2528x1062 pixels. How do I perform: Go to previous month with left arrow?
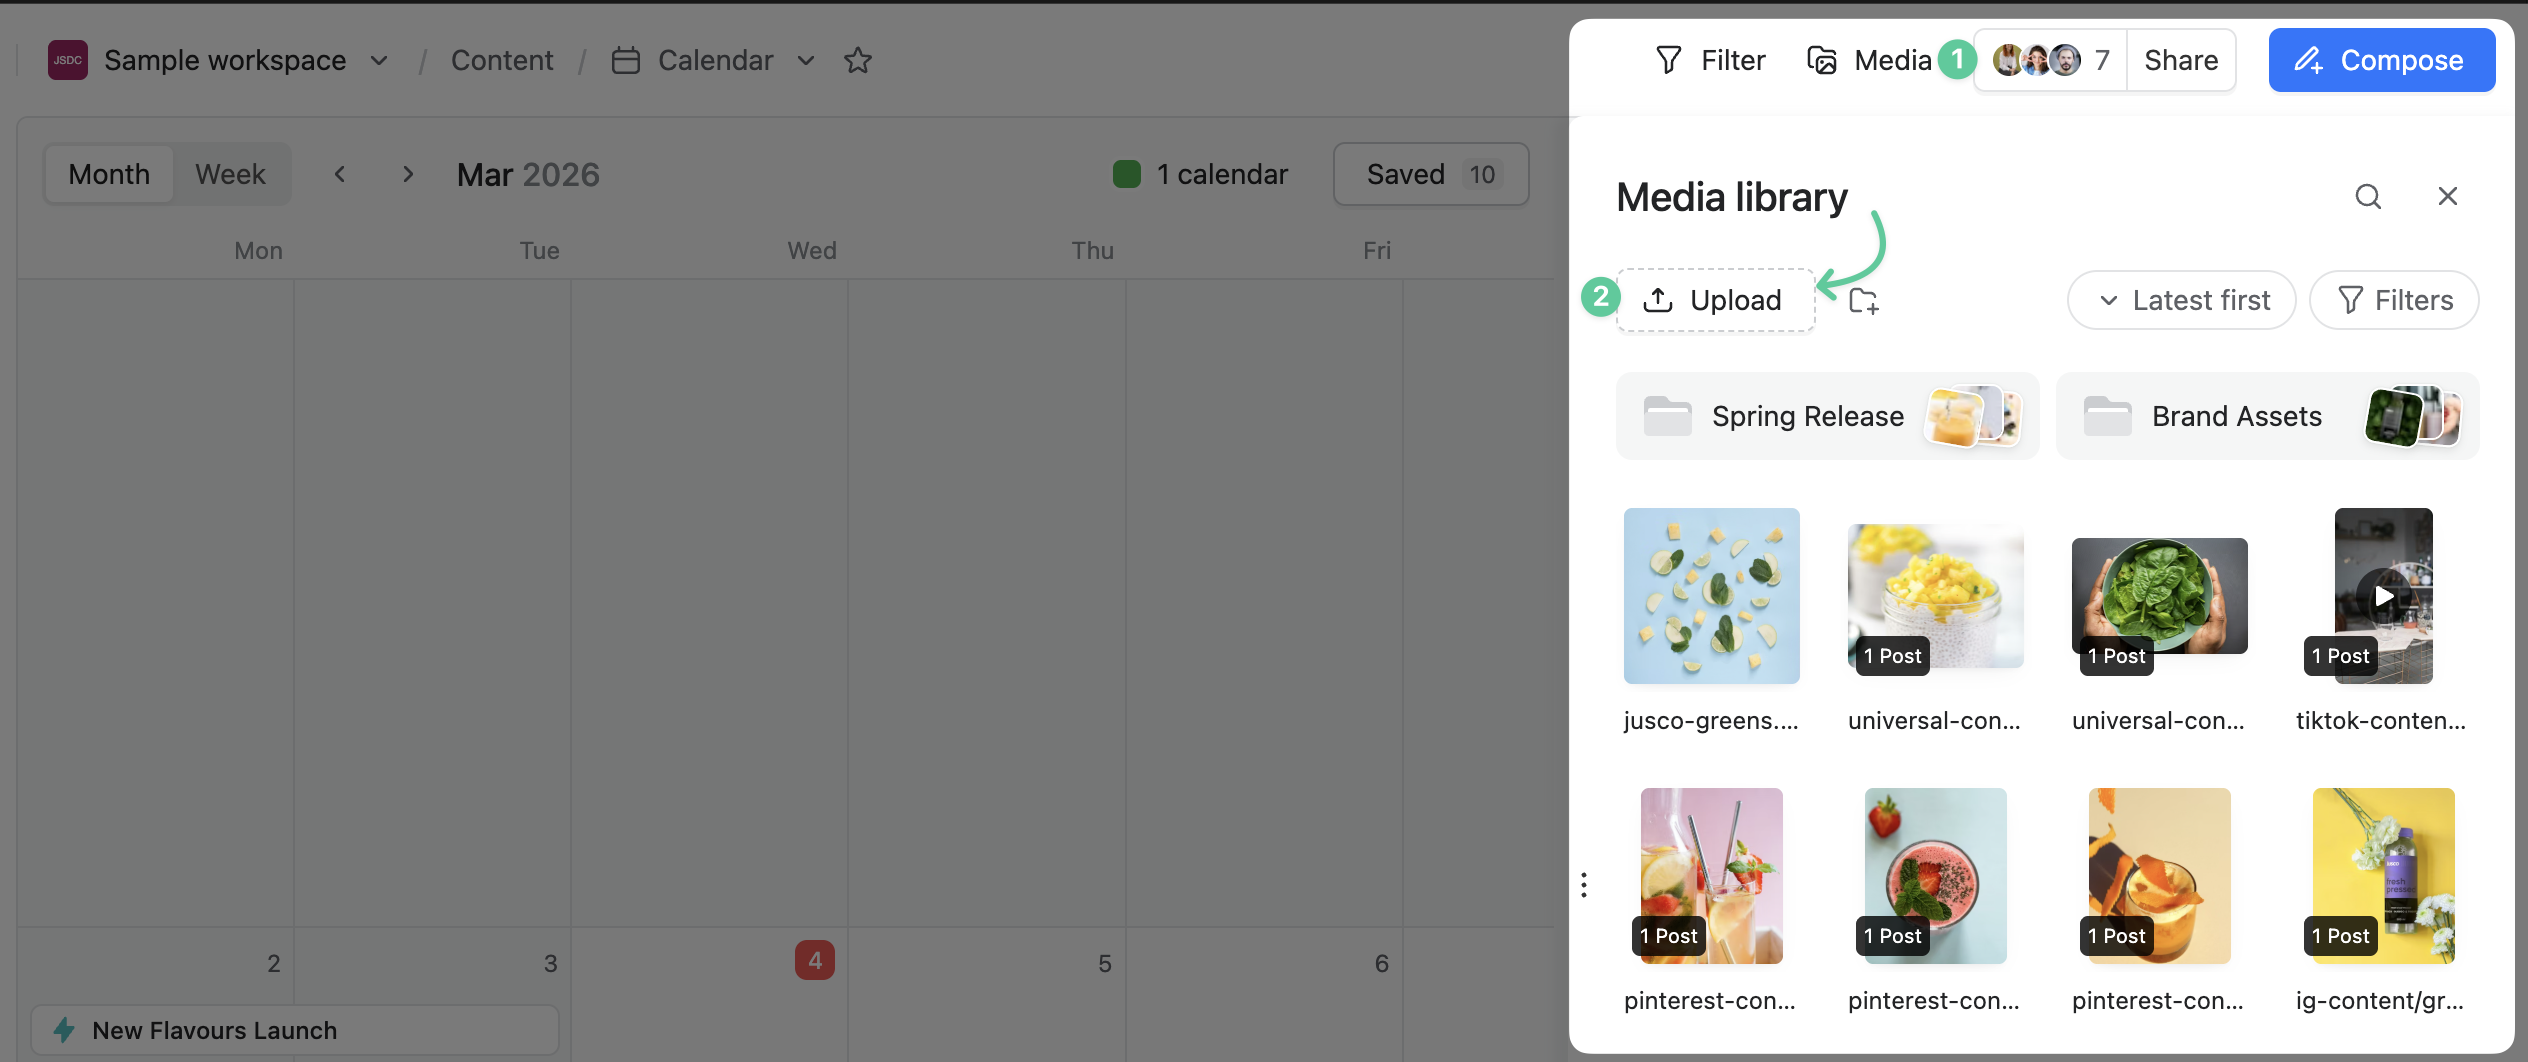(x=340, y=174)
